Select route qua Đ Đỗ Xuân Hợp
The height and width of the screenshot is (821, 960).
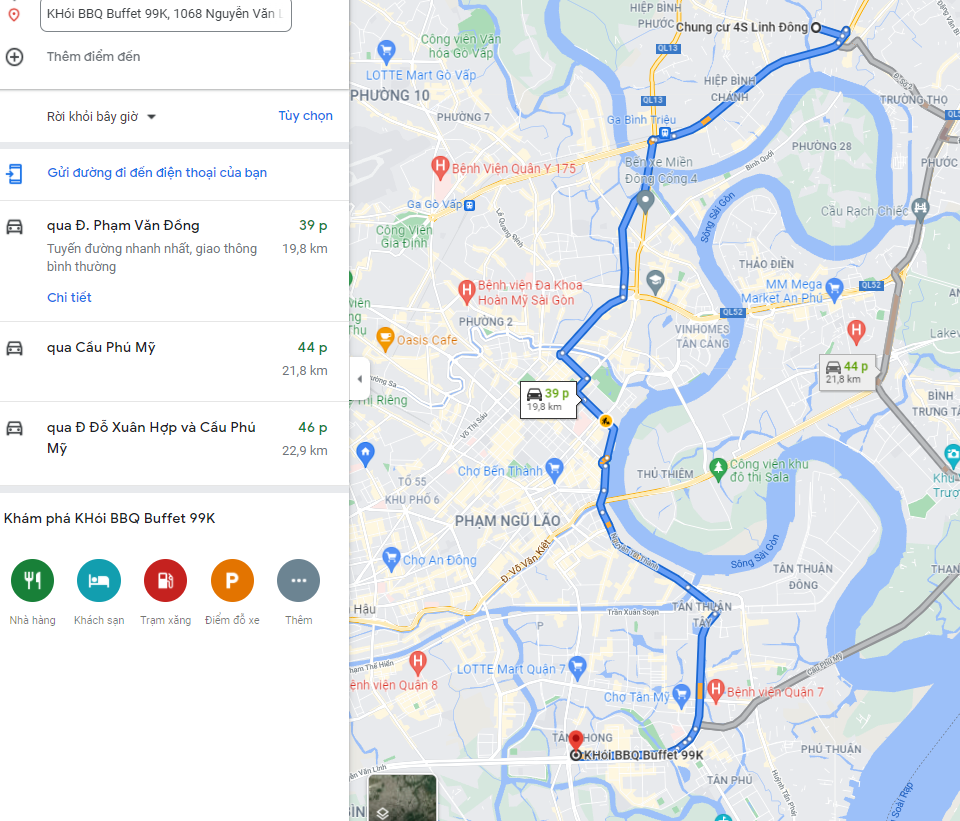(x=174, y=443)
